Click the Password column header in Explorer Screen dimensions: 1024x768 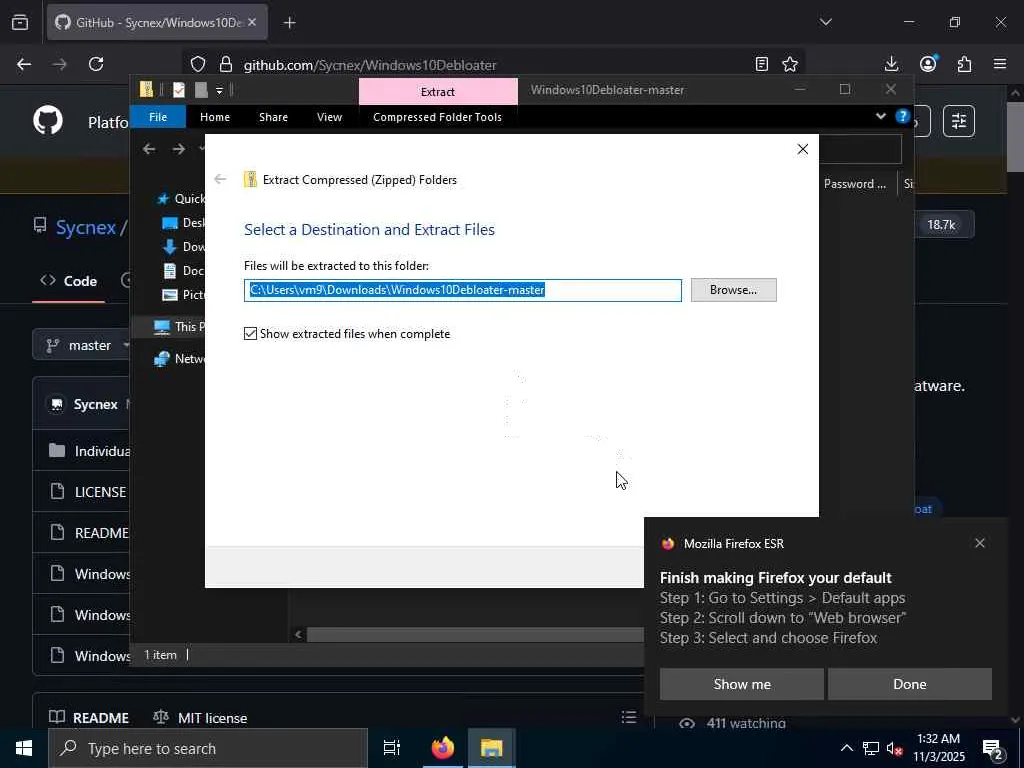pyautogui.click(x=858, y=184)
